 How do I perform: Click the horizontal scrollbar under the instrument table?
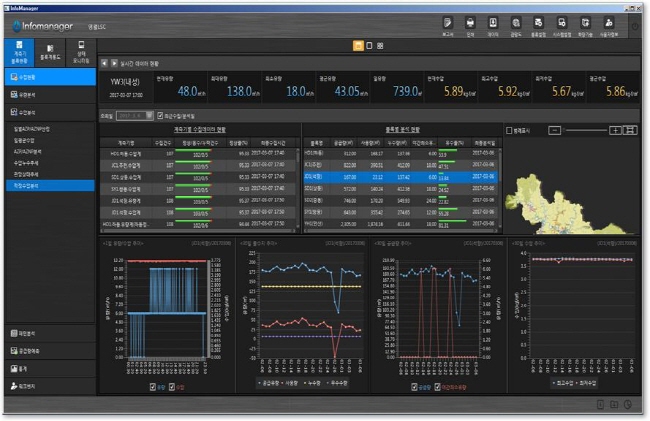point(198,231)
